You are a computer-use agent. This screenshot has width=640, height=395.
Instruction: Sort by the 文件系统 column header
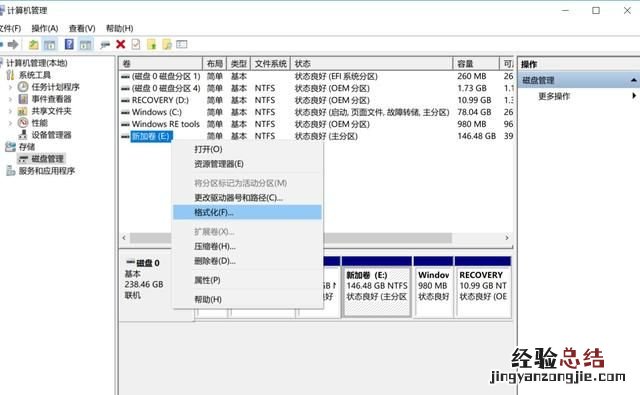[x=271, y=64]
